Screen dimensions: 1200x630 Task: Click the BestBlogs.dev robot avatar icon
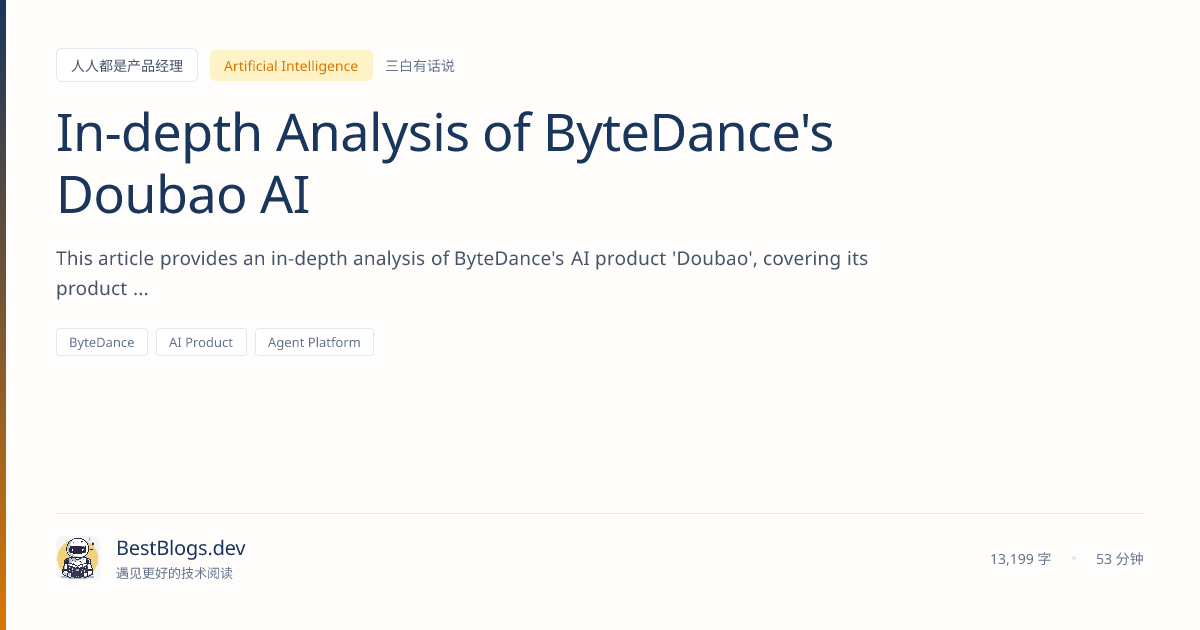pos(77,558)
